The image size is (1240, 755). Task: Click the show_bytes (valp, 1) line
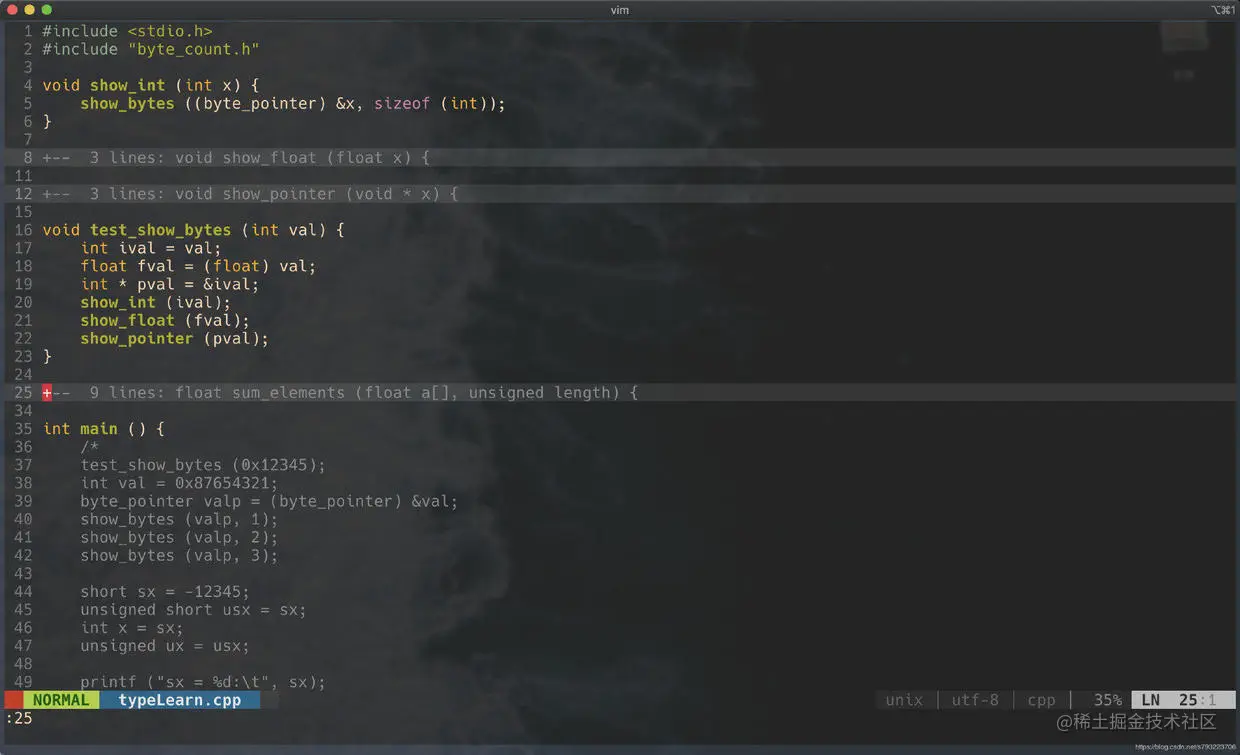[179, 518]
